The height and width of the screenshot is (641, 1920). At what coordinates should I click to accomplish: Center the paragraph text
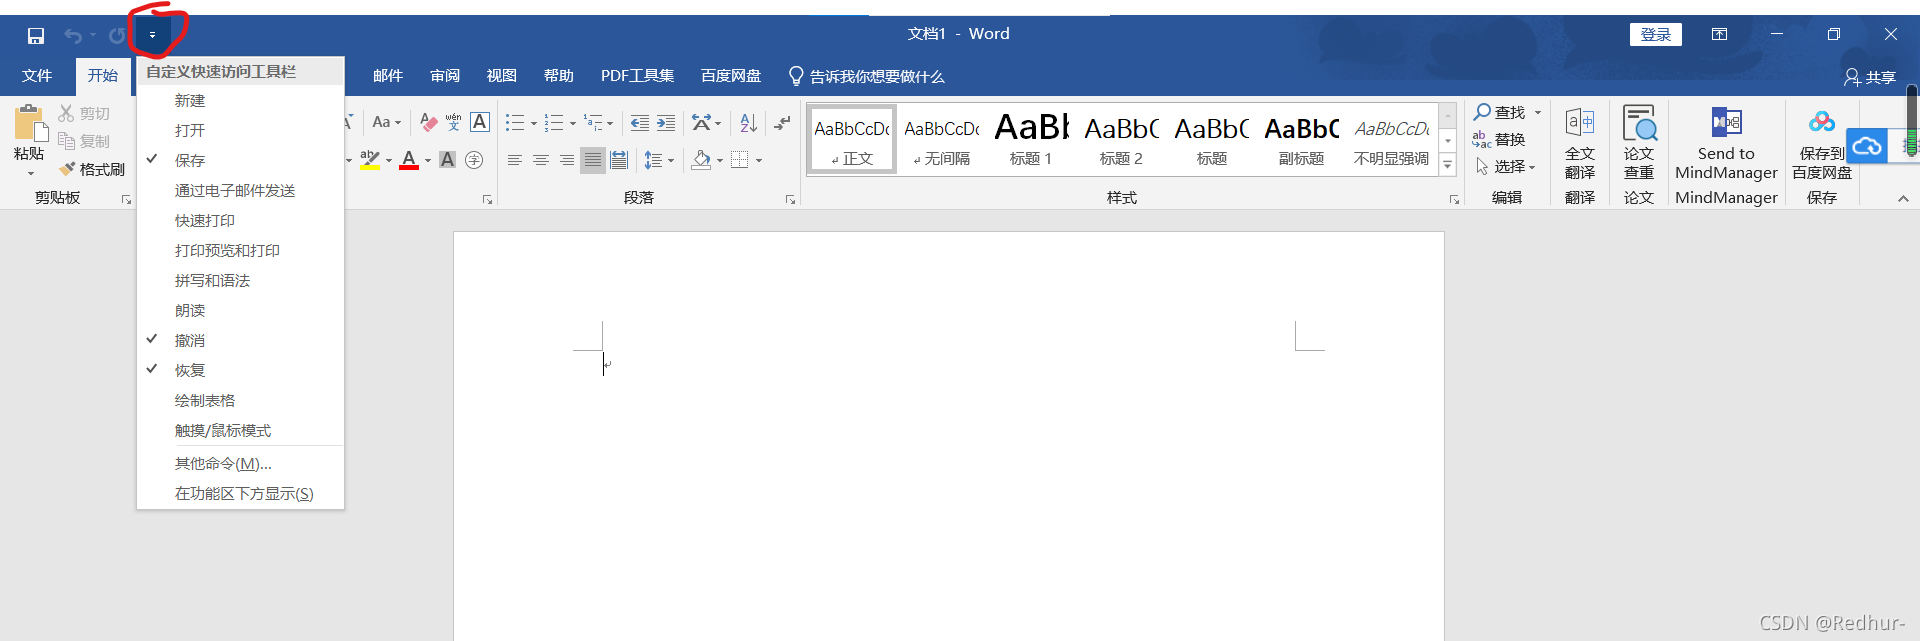click(x=541, y=160)
